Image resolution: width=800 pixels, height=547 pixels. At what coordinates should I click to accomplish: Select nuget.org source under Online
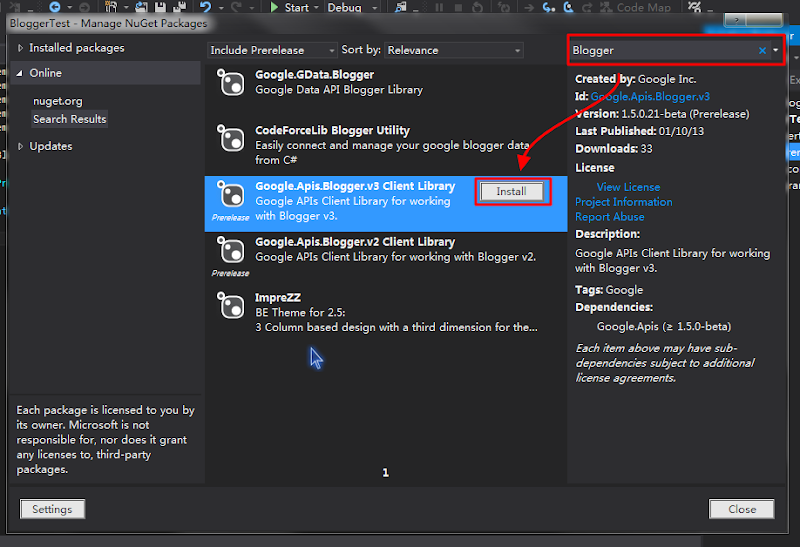pos(58,101)
